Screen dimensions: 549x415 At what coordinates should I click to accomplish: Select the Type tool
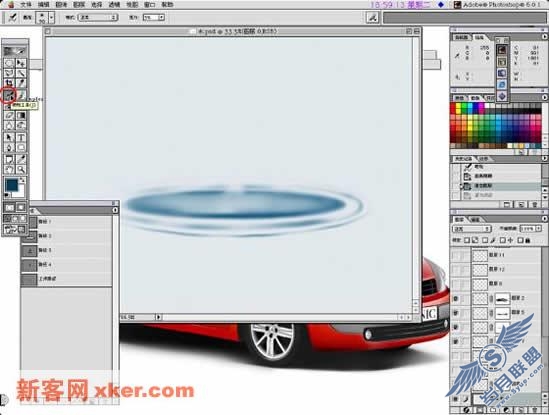coord(21,137)
